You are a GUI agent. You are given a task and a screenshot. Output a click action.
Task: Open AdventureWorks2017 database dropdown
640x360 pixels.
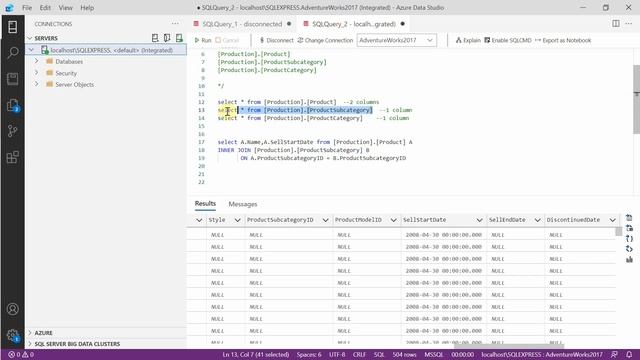click(x=396, y=40)
